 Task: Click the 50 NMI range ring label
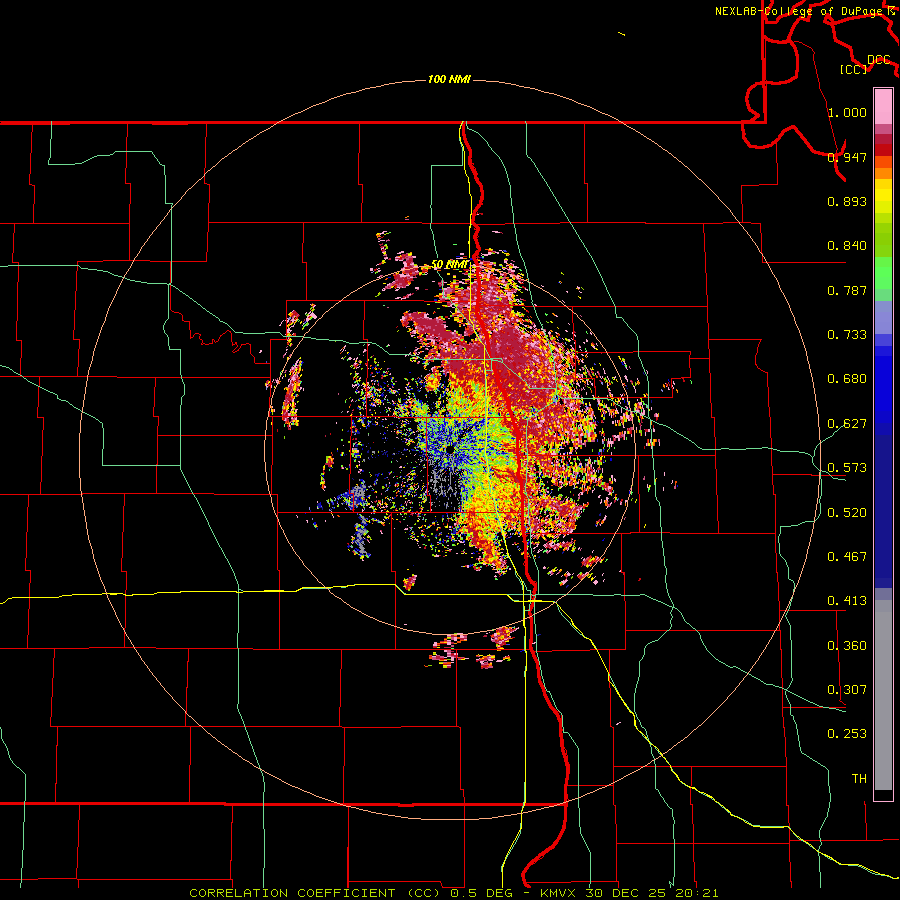450,265
